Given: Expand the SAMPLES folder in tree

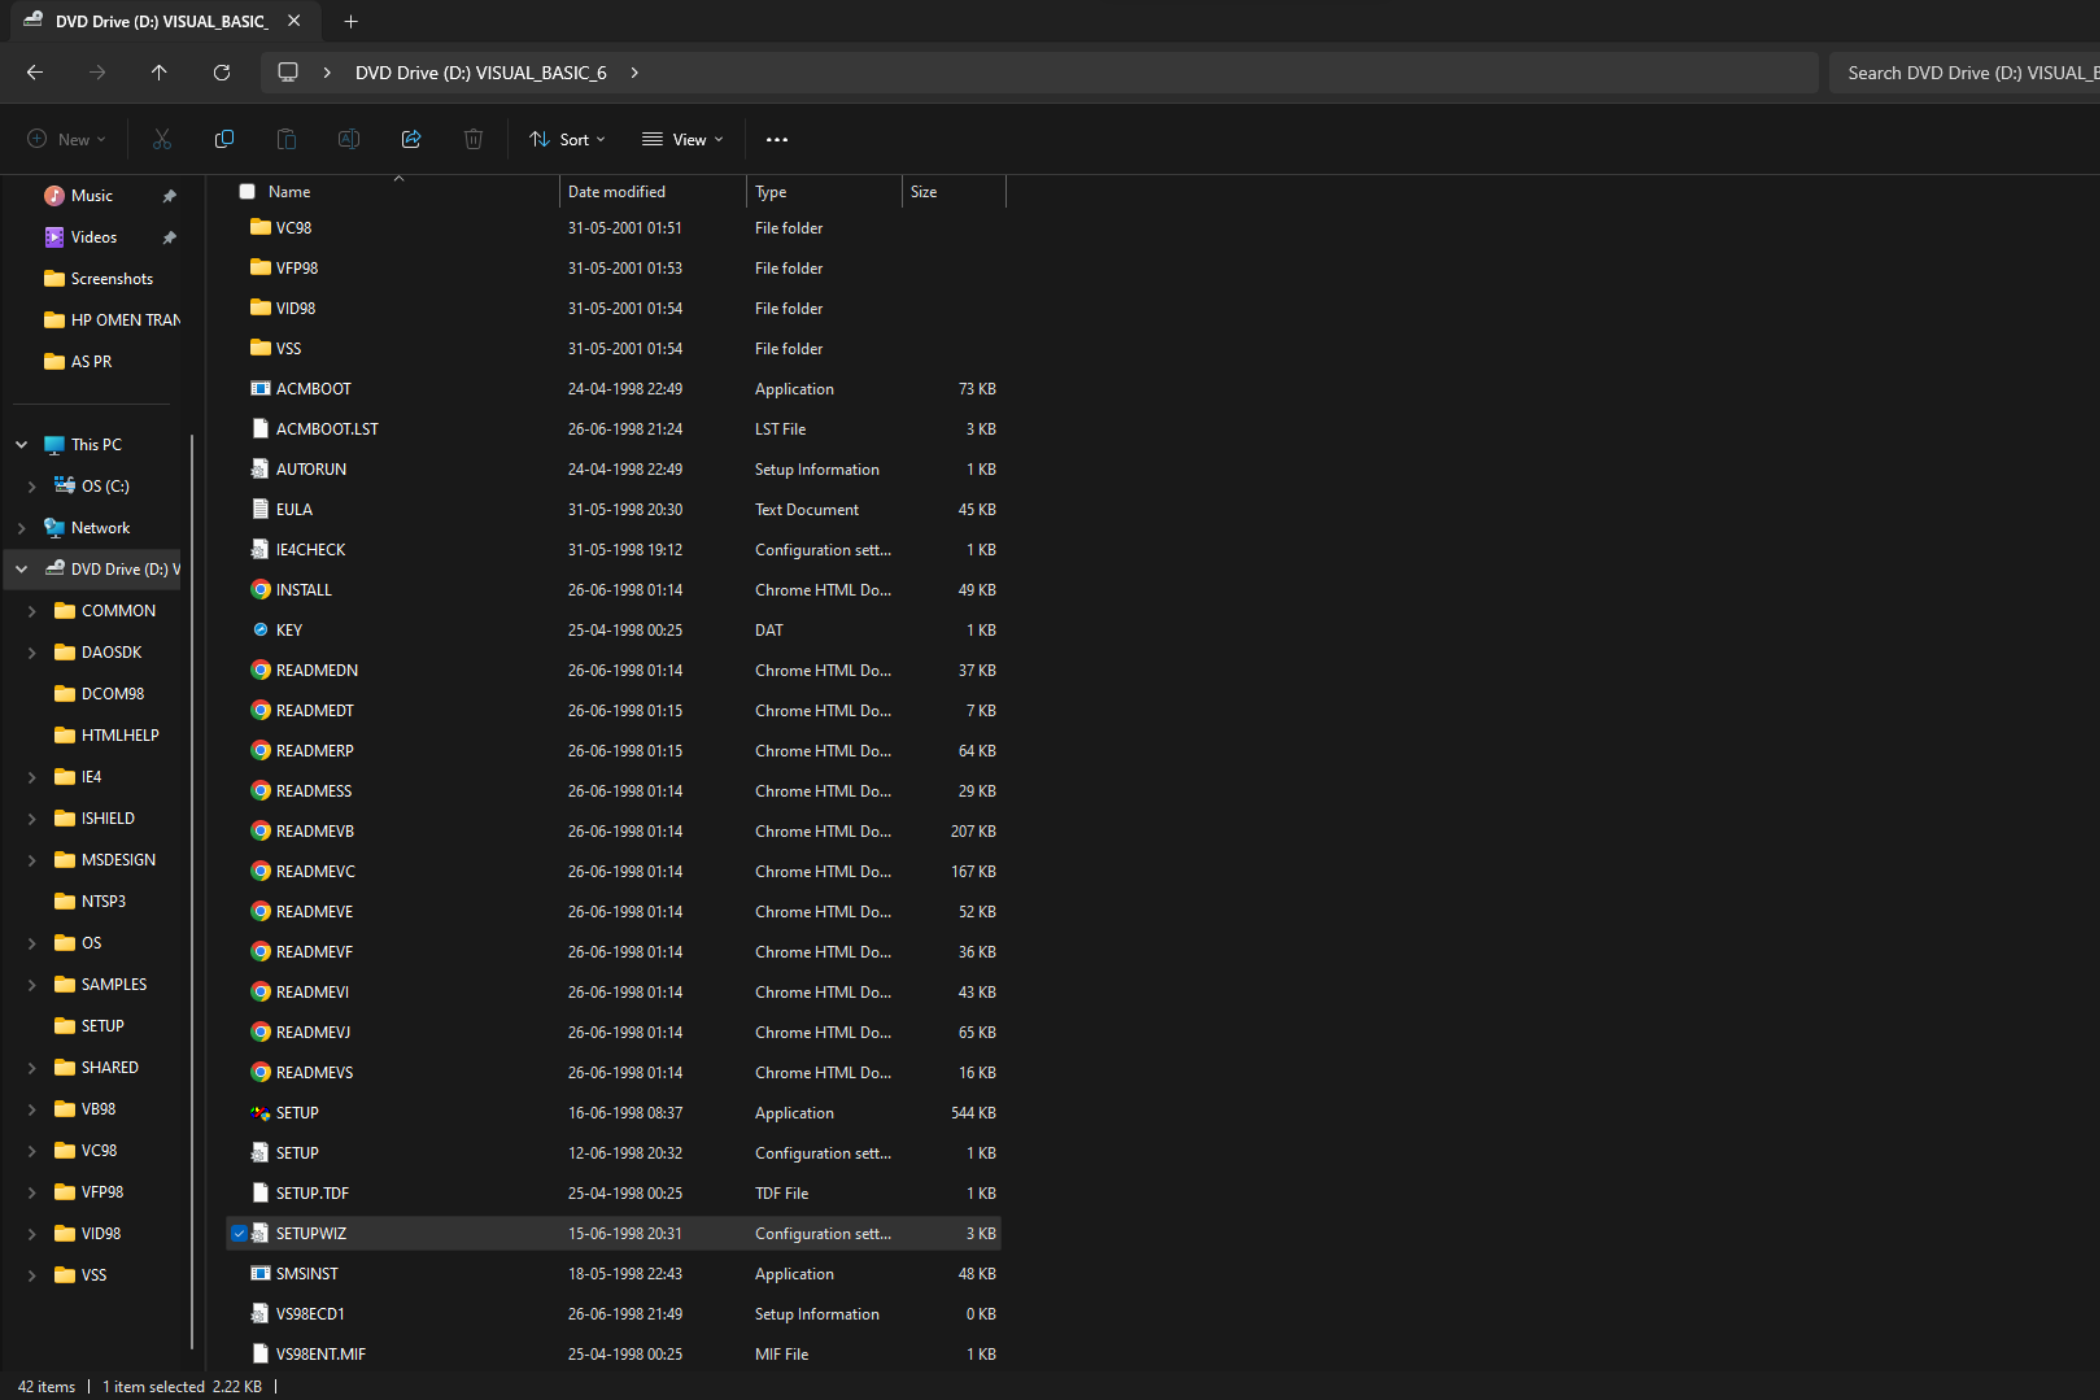Looking at the screenshot, I should coord(32,984).
